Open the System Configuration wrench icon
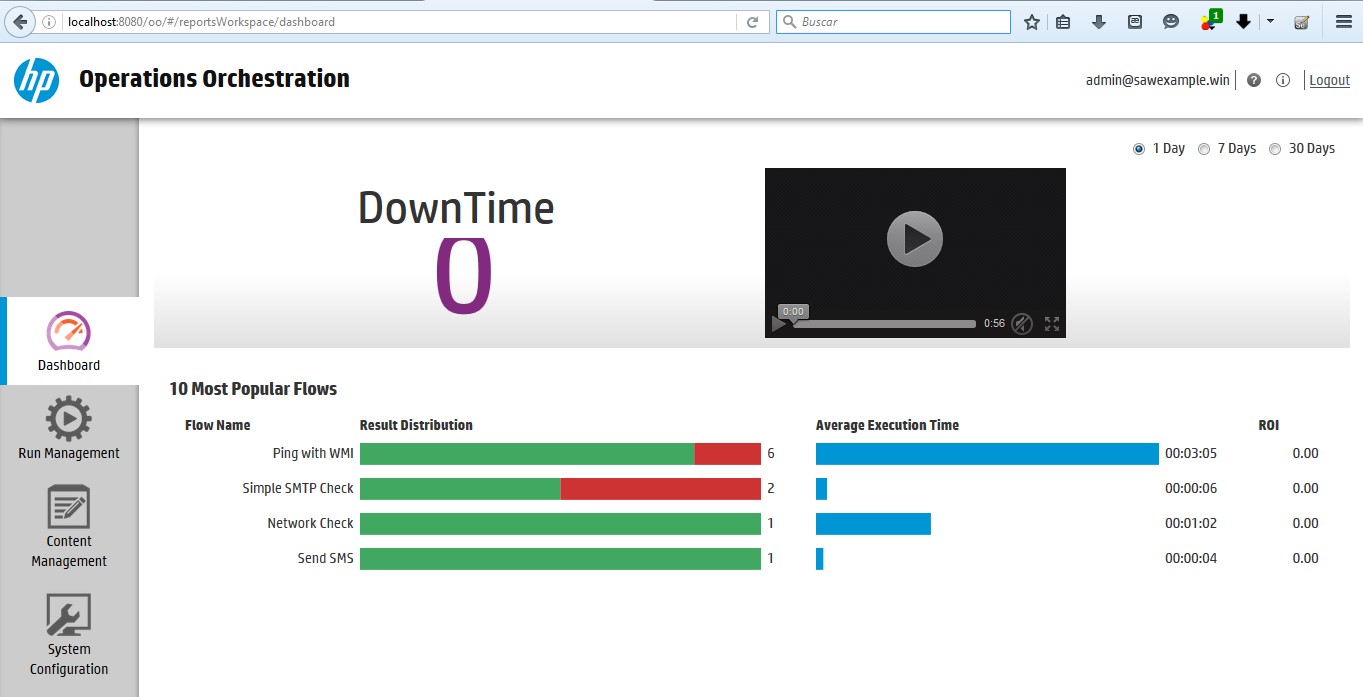This screenshot has width=1363, height=697. [68, 615]
